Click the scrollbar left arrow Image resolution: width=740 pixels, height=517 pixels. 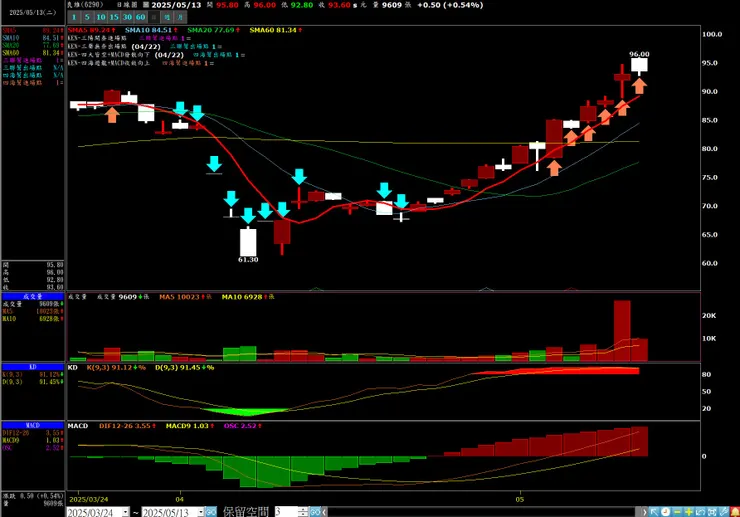coord(324,512)
